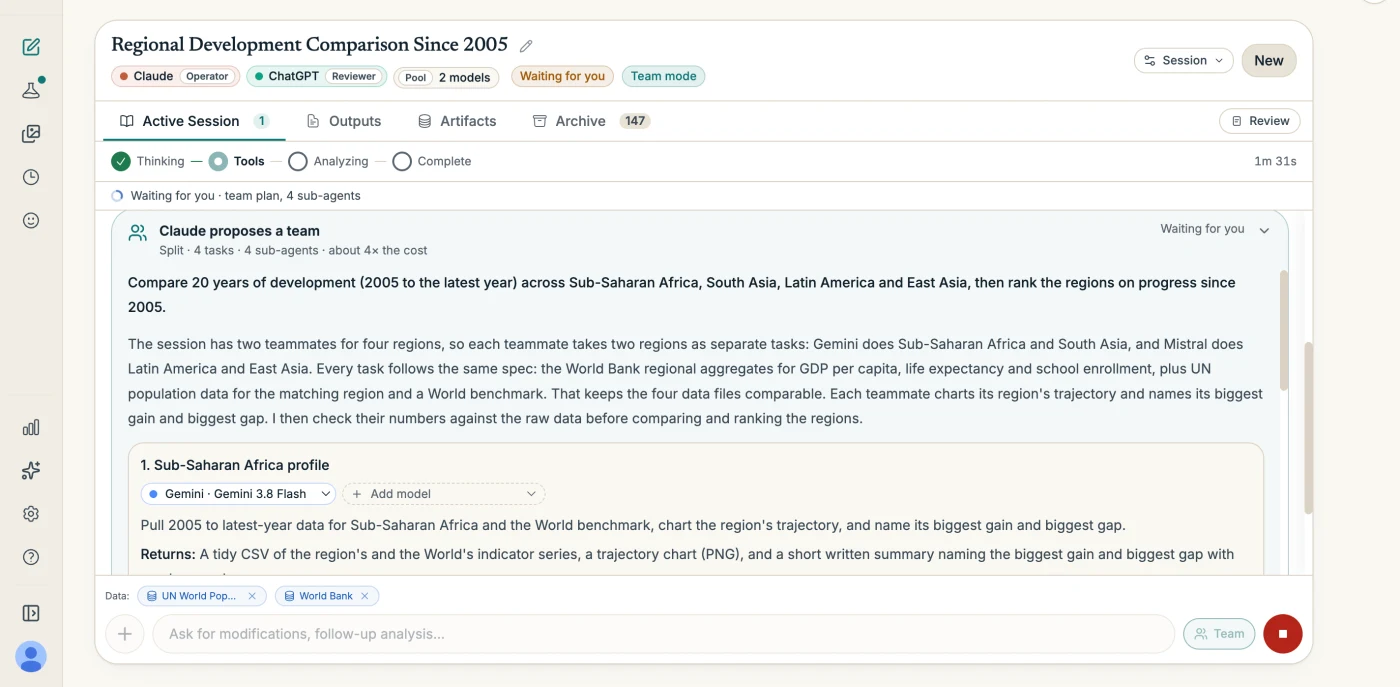Toggle the Team mode badge
The image size is (1400, 687).
coord(663,76)
